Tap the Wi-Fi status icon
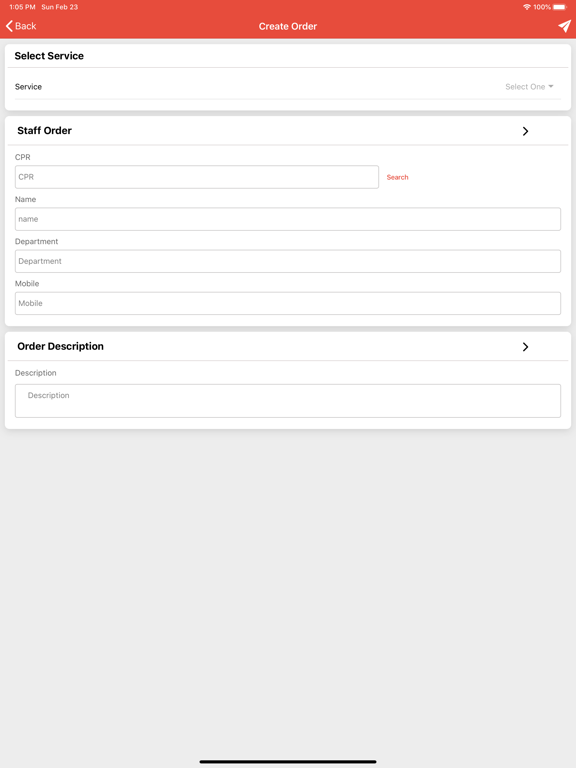Viewport: 576px width, 768px height. [527, 7]
